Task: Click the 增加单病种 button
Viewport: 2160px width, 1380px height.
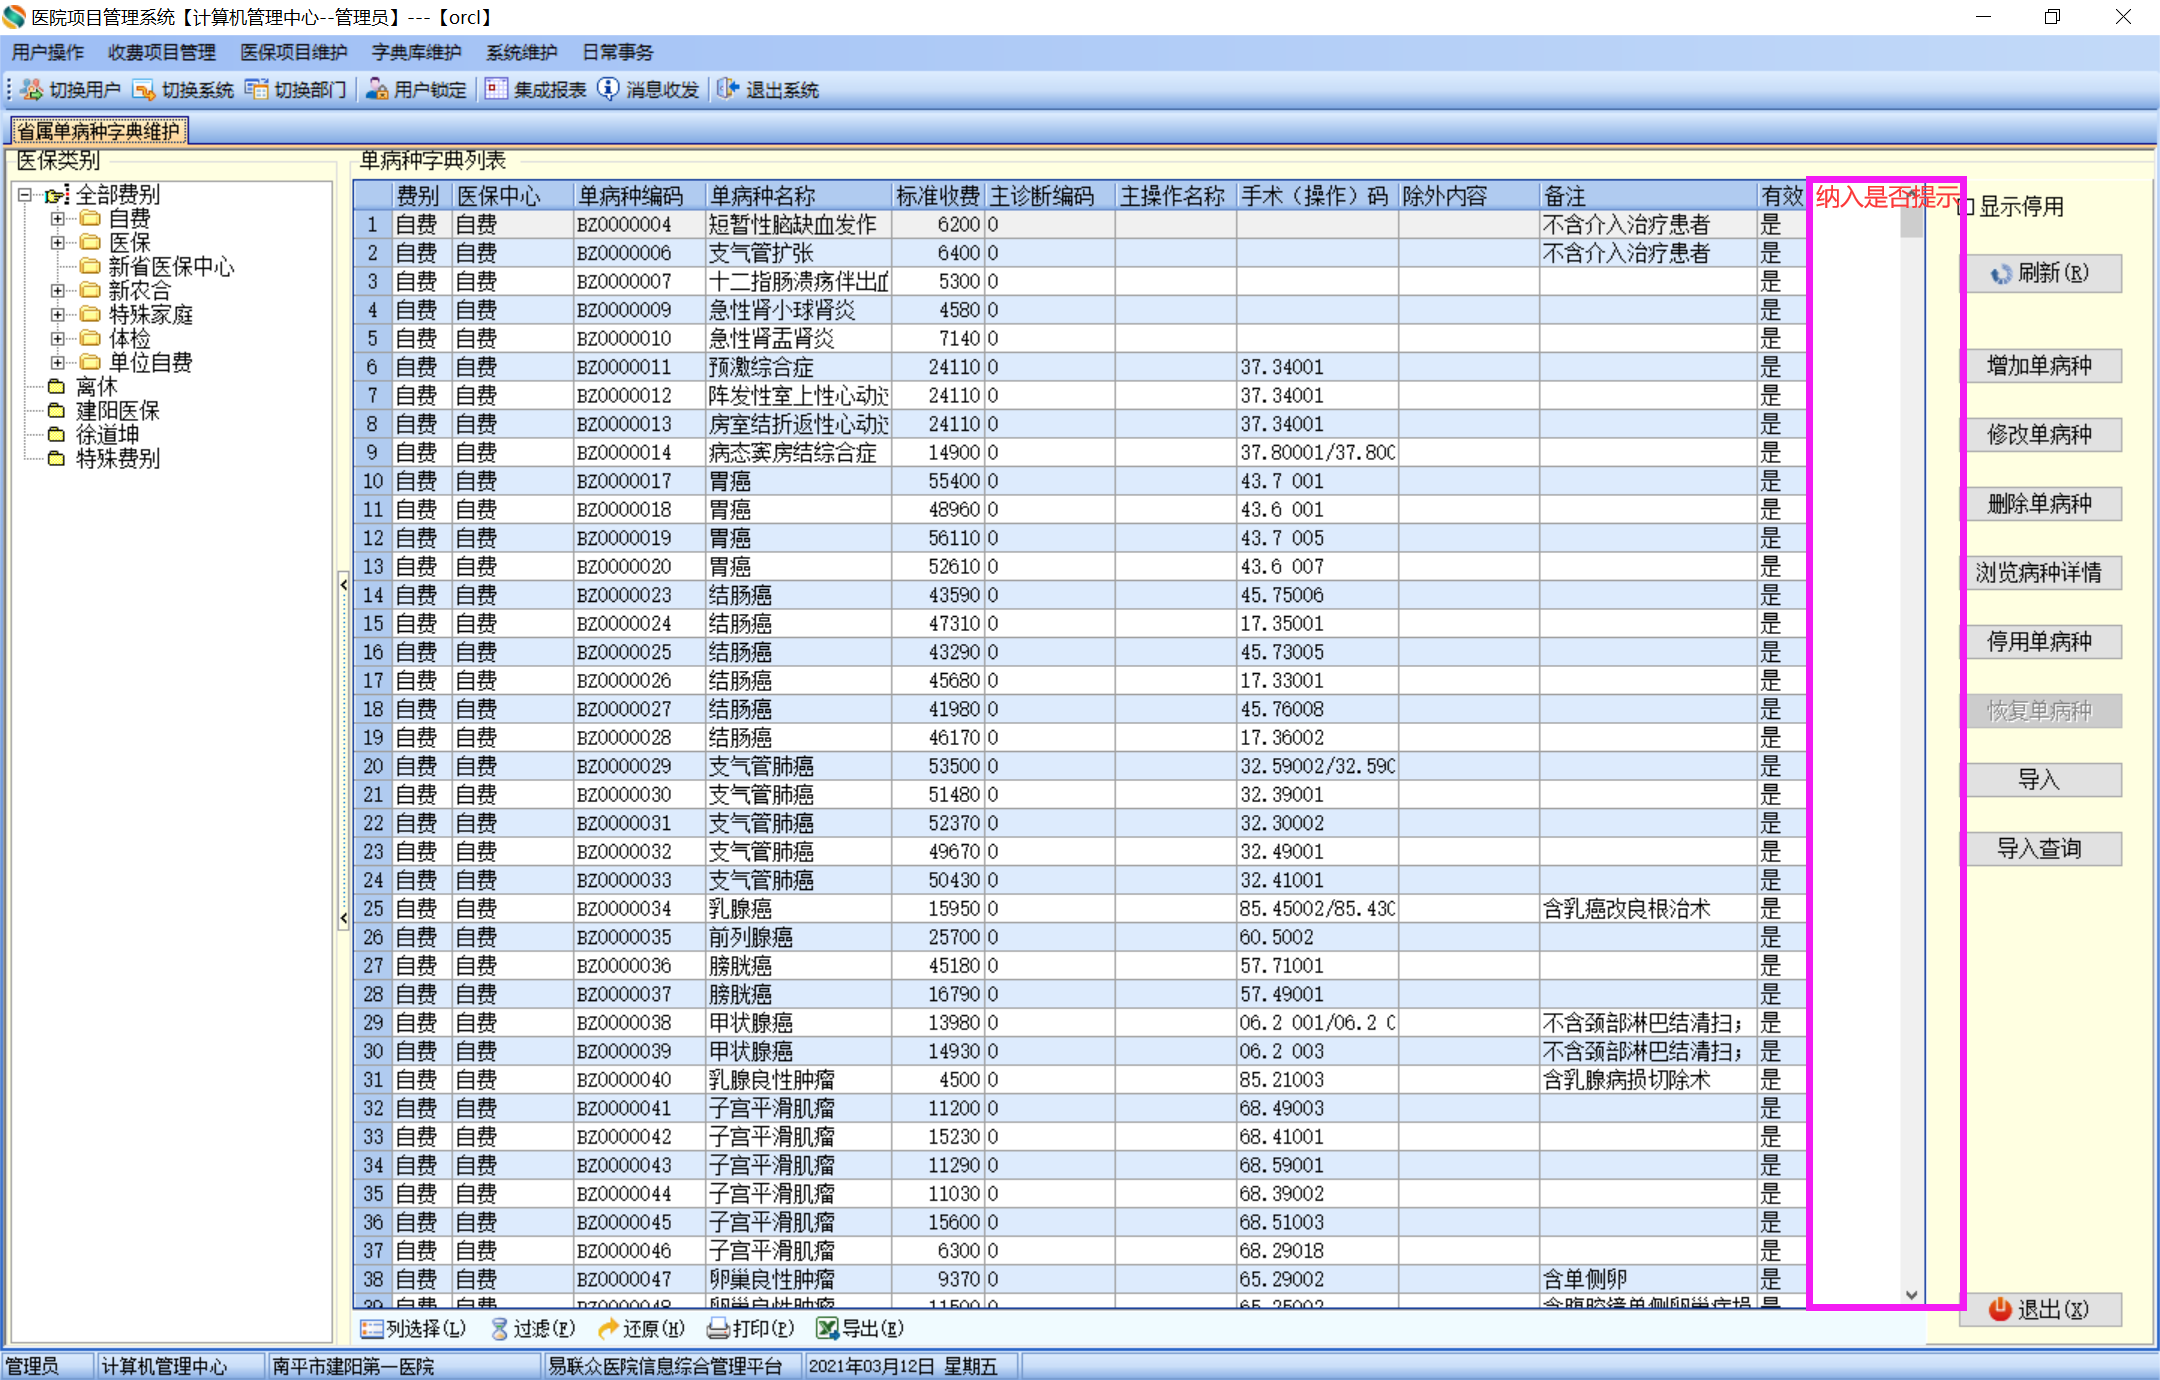Action: (2039, 366)
